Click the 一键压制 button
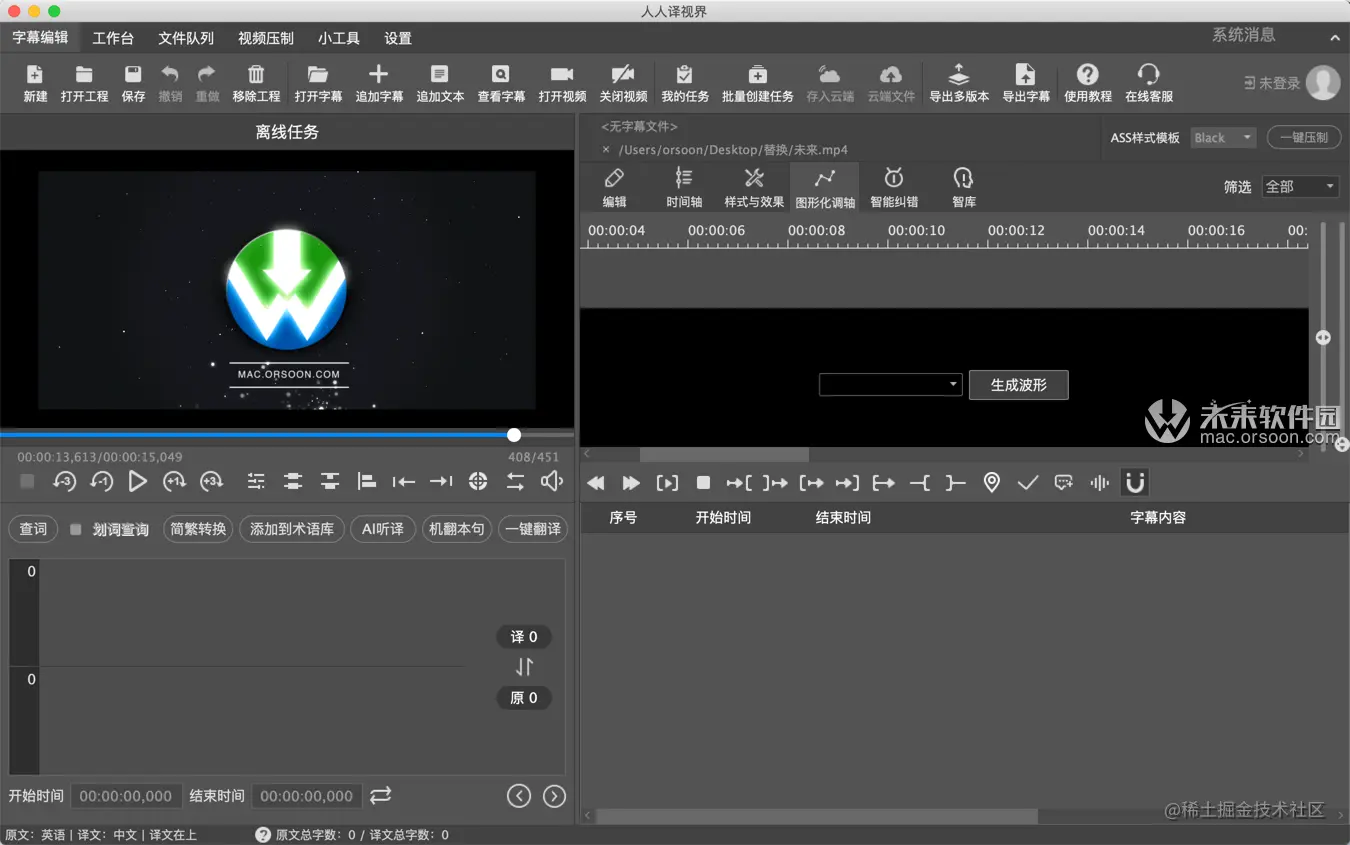The width and height of the screenshot is (1350, 845). [1304, 138]
